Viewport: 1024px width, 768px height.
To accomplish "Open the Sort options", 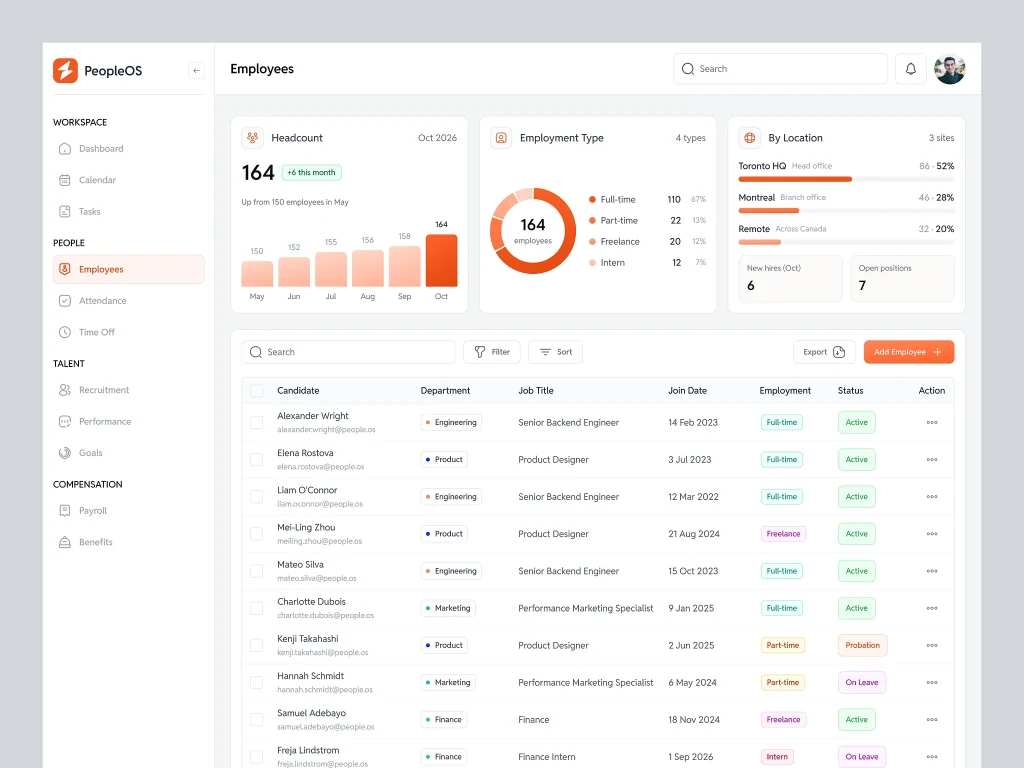I will [555, 352].
